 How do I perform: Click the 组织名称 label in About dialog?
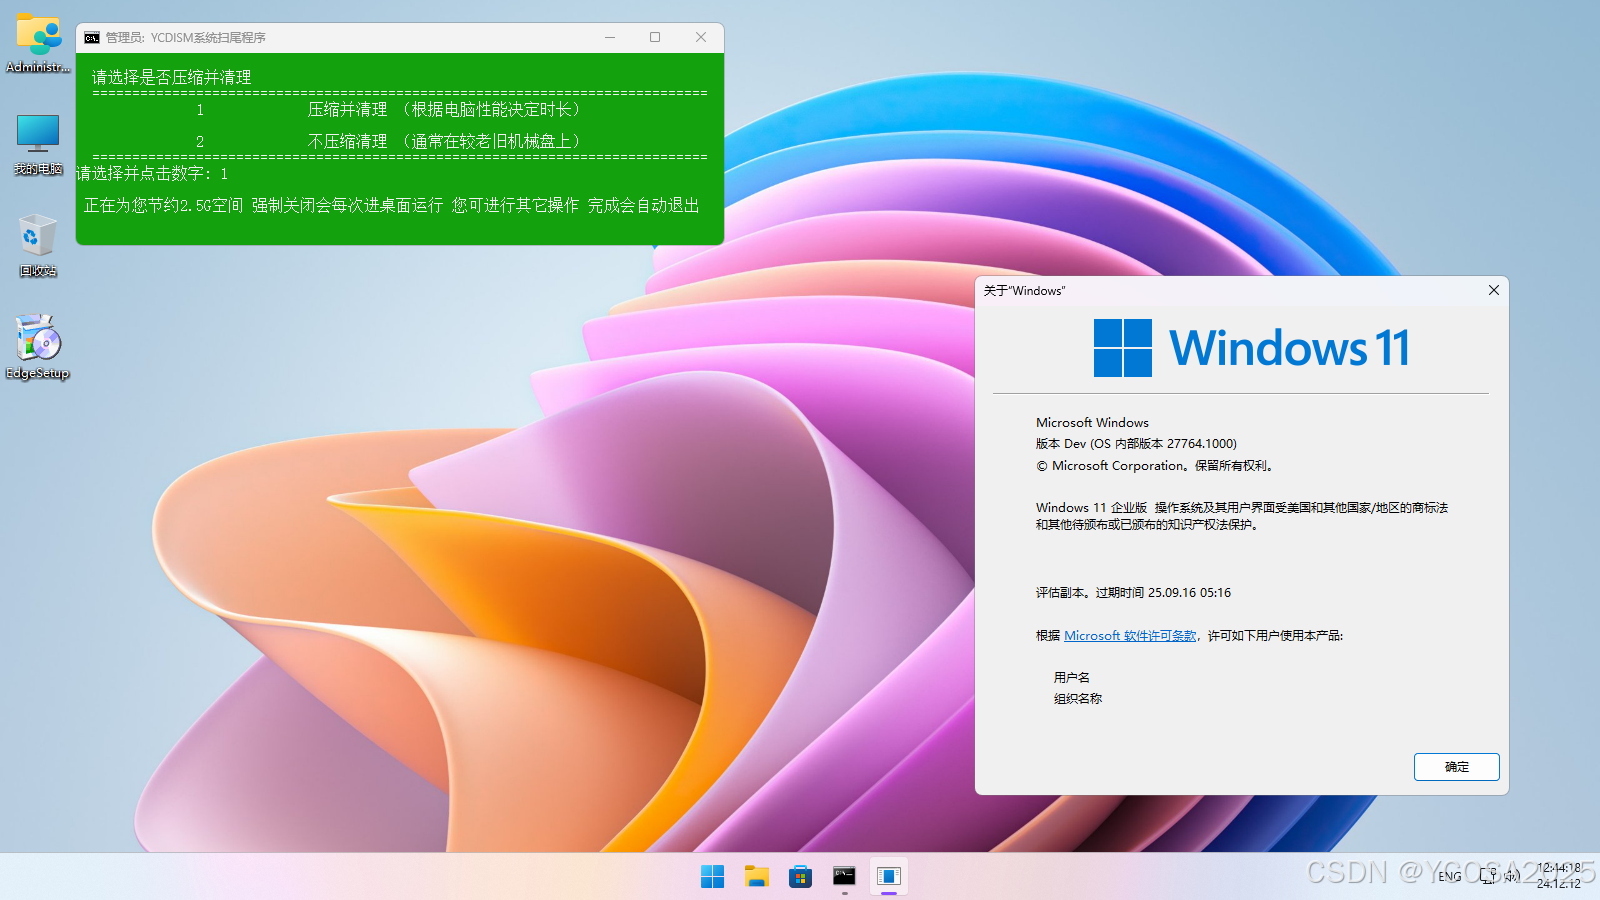(1078, 699)
